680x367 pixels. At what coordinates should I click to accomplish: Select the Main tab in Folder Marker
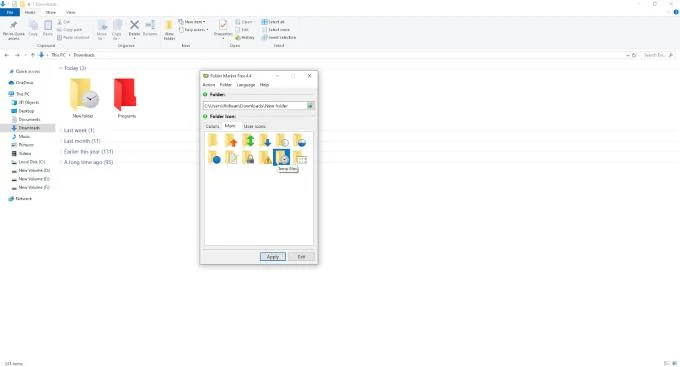[230, 126]
